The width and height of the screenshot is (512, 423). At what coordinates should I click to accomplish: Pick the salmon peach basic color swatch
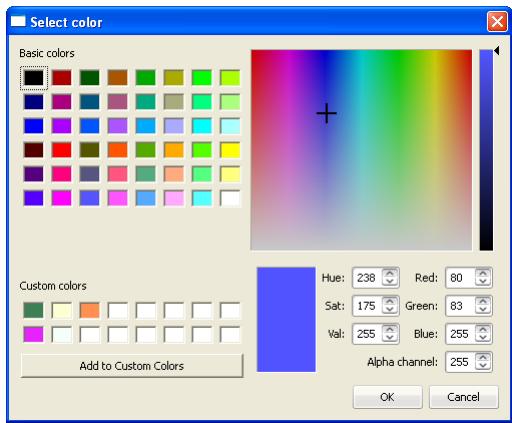pos(174,174)
